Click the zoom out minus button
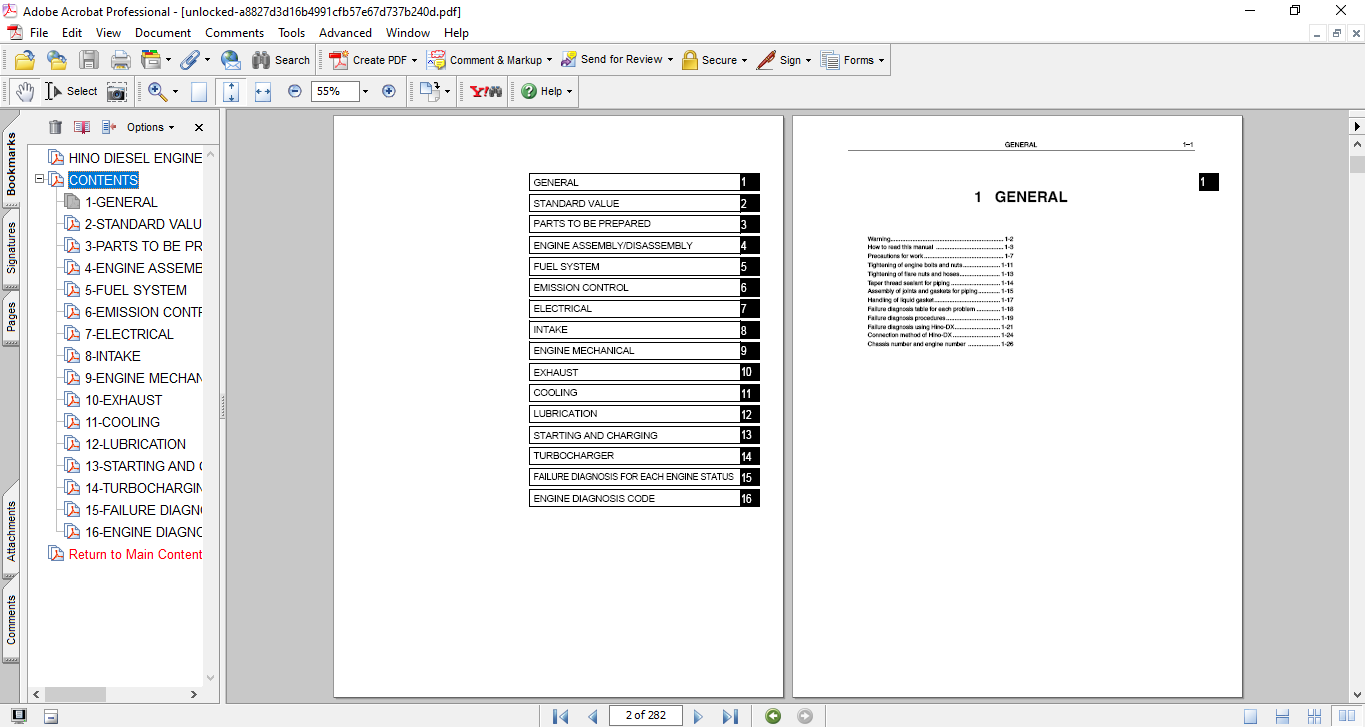This screenshot has width=1365, height=727. tap(295, 91)
